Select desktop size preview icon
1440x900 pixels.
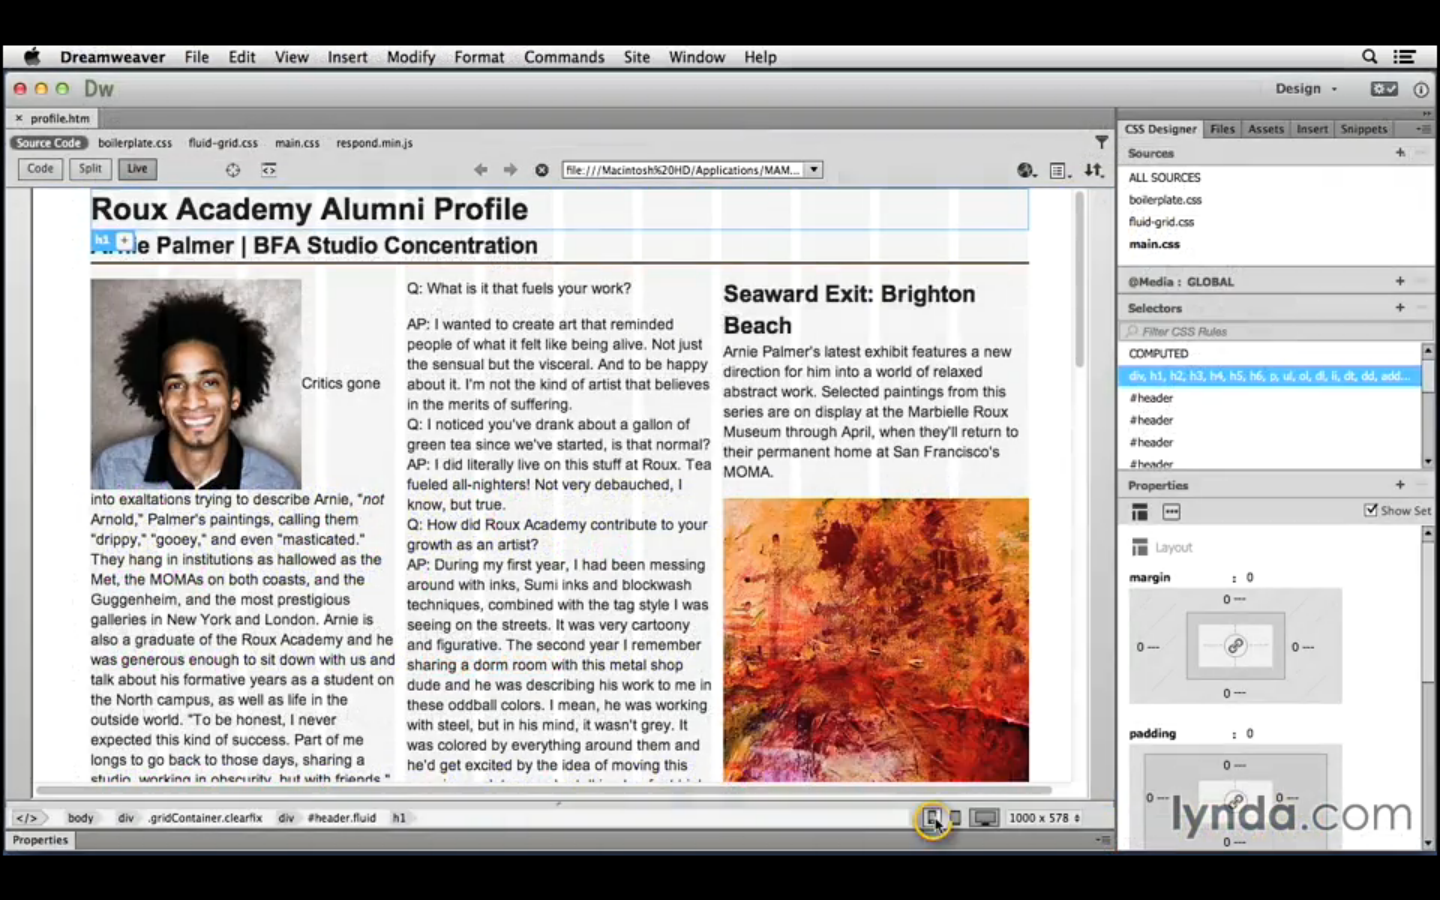point(985,818)
